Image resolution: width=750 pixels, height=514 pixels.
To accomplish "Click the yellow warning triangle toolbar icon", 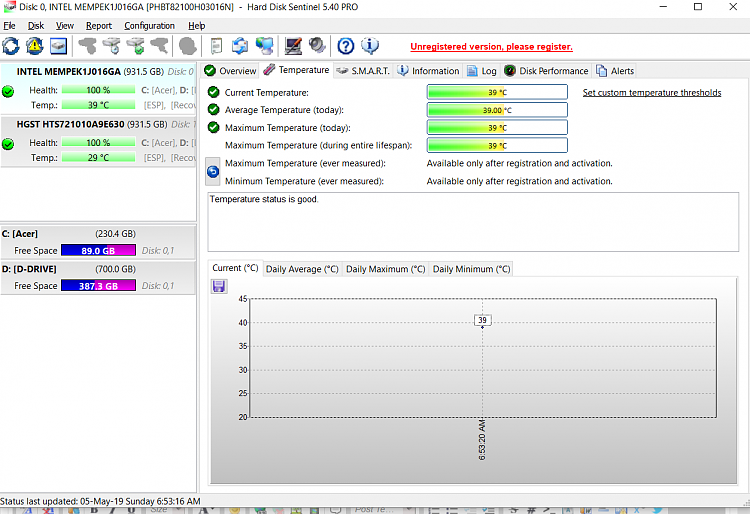I will [34, 46].
